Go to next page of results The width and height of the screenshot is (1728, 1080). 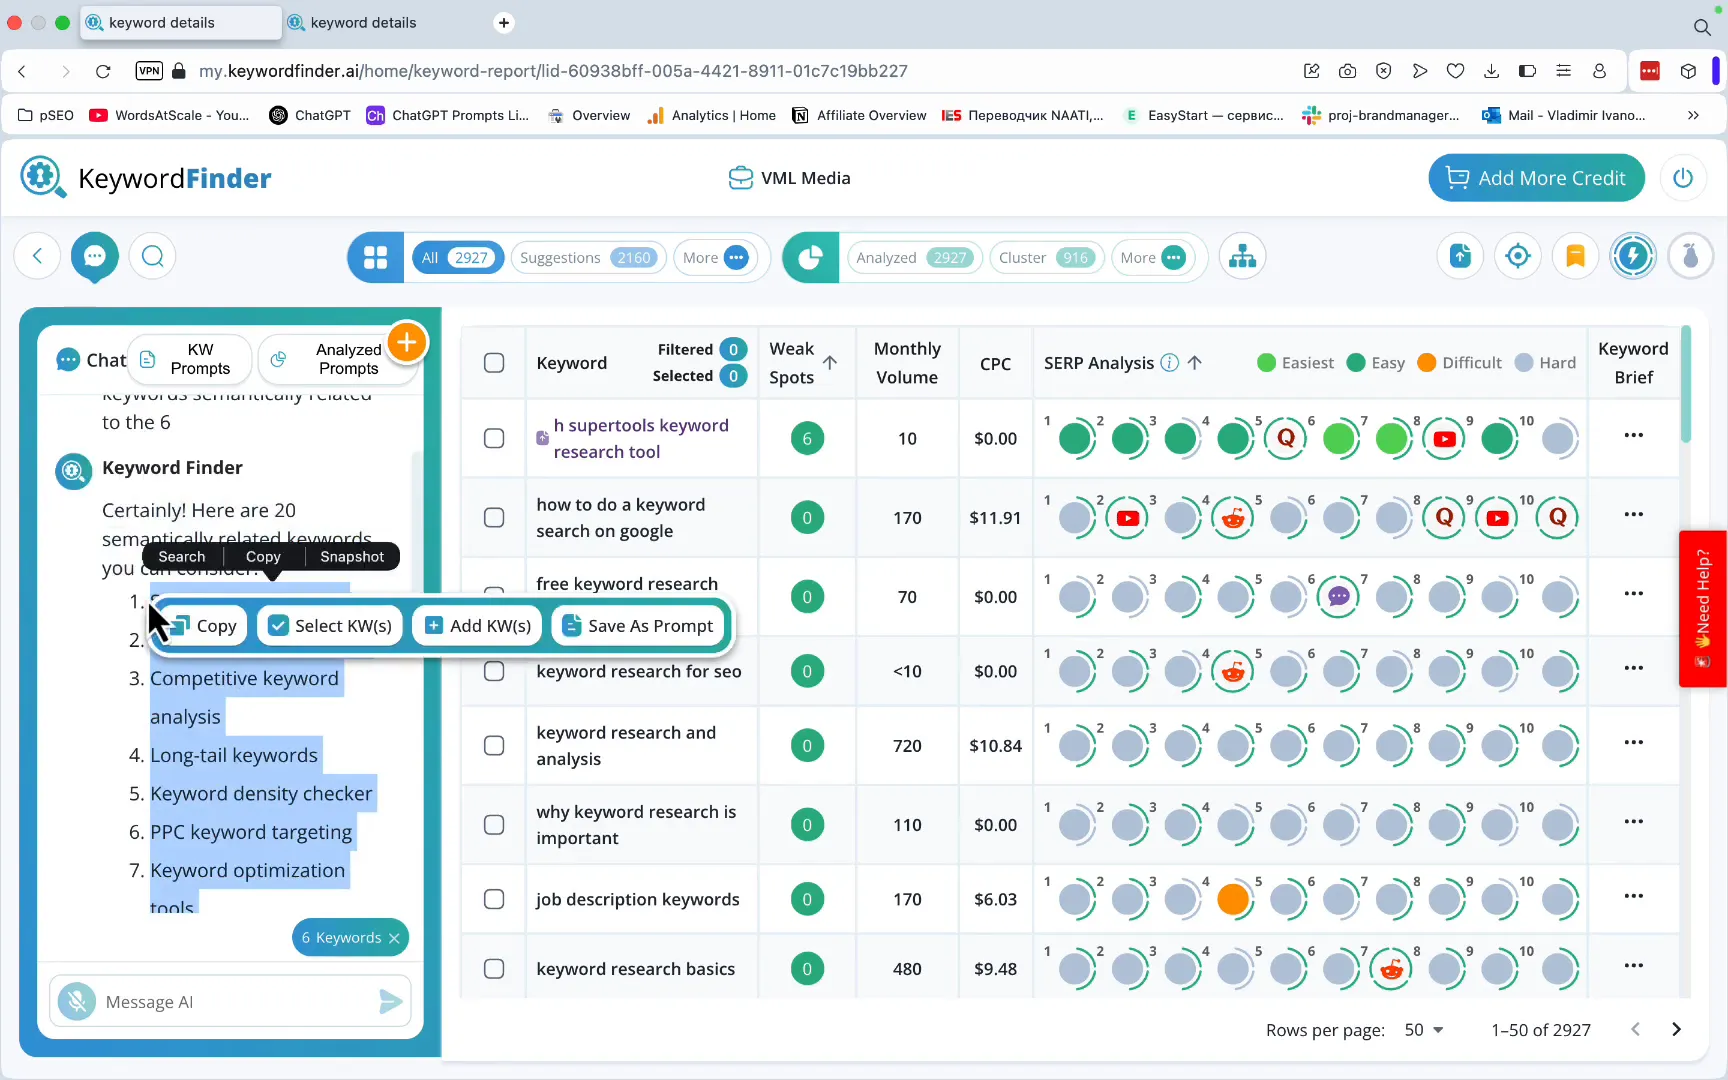[1677, 1029]
